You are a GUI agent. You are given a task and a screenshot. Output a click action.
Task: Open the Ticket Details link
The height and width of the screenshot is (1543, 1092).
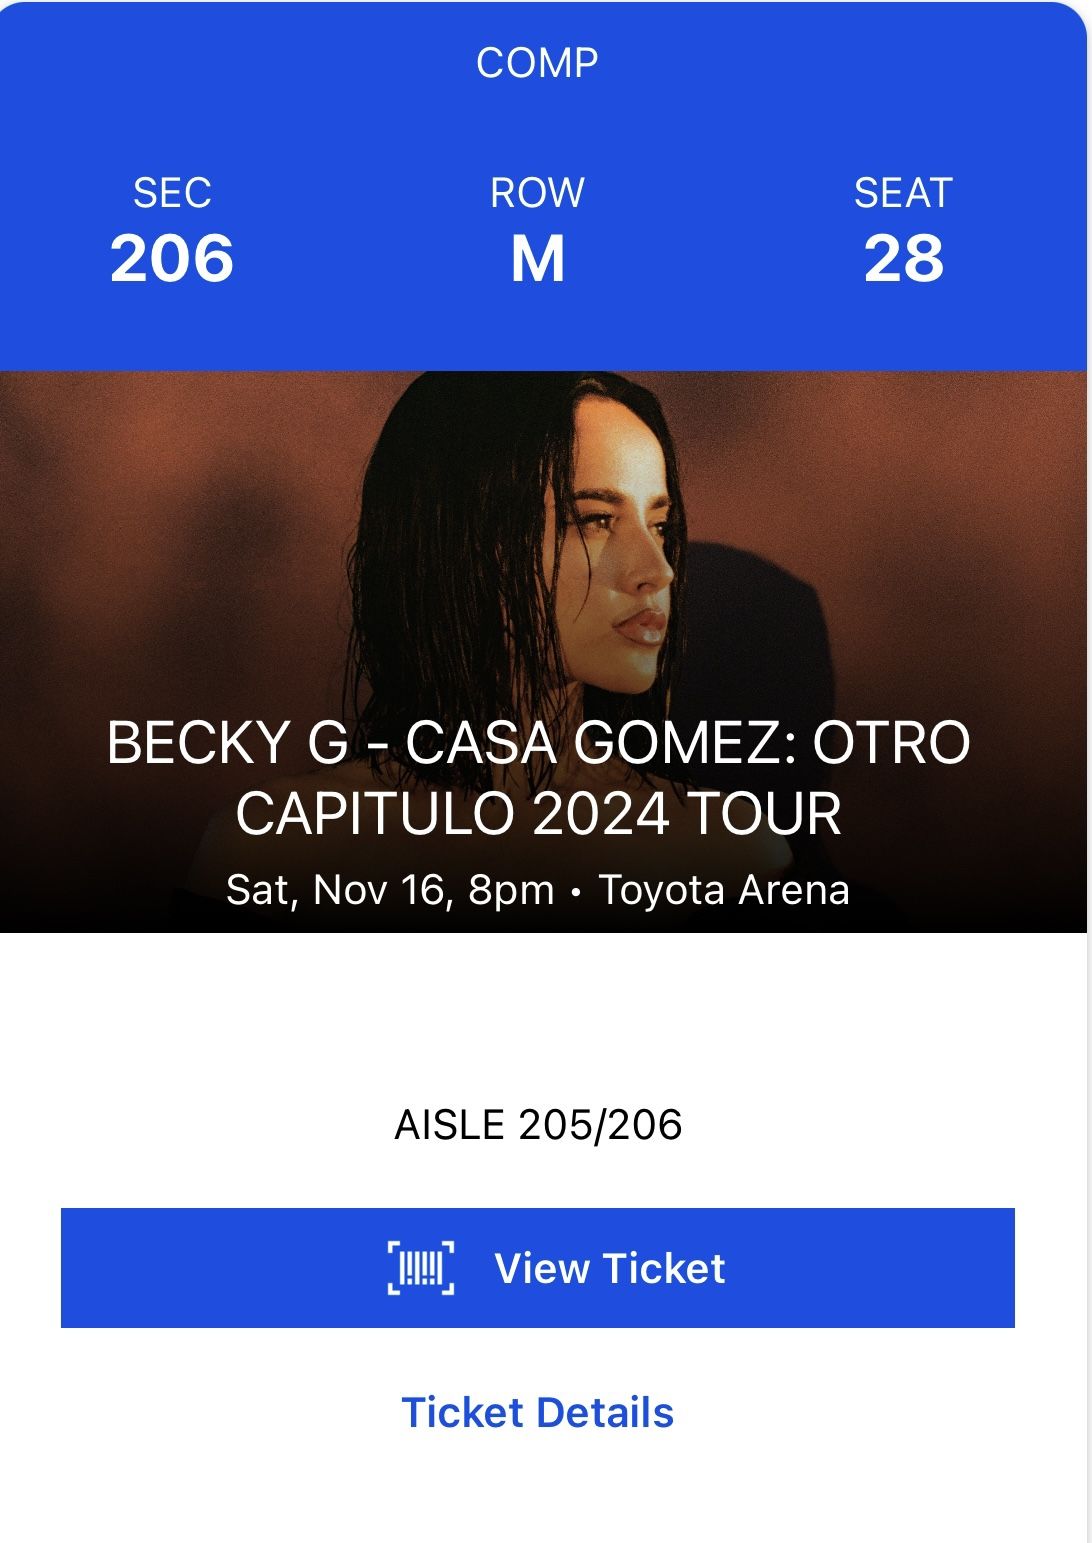click(x=537, y=1412)
